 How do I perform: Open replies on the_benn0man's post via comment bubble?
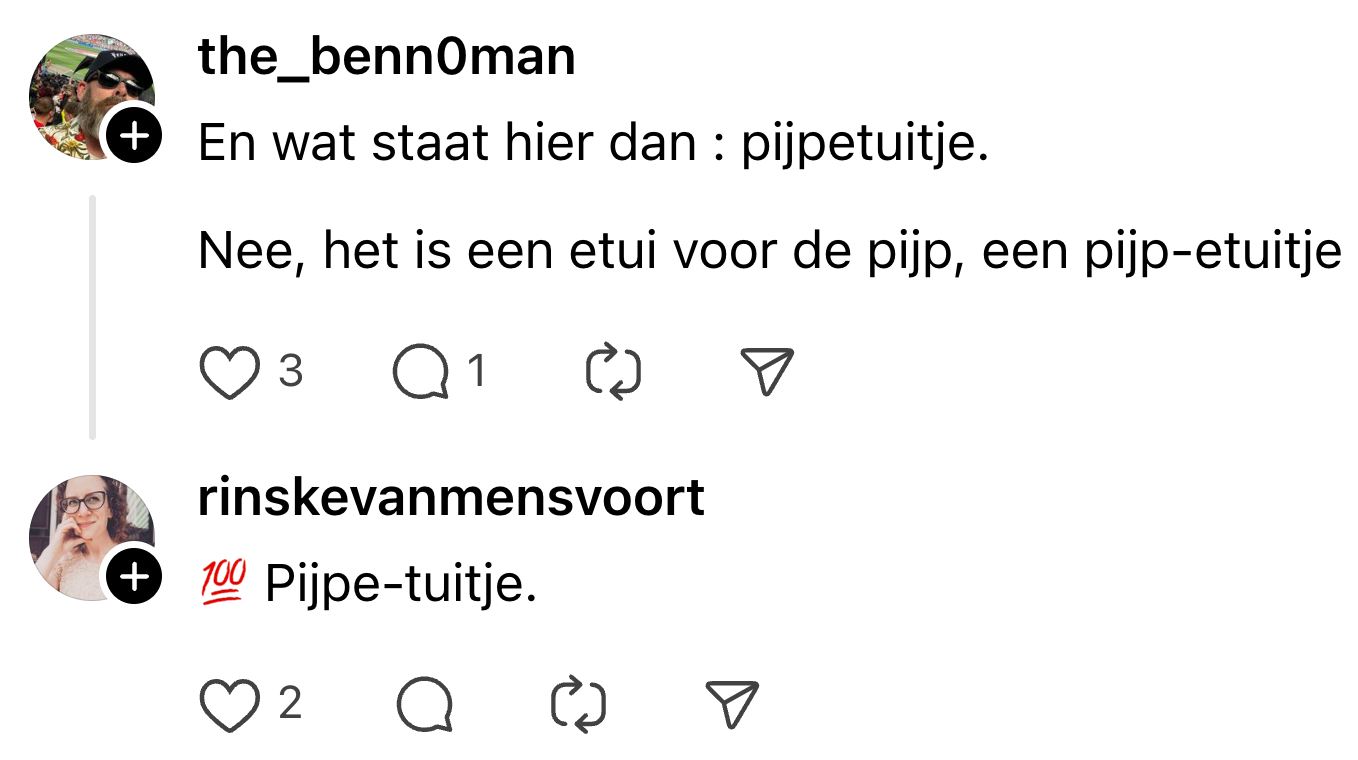point(421,373)
